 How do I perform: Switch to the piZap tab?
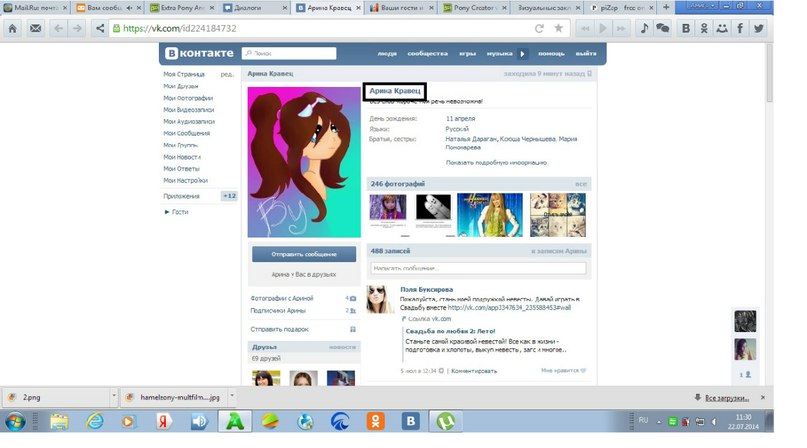tap(621, 8)
